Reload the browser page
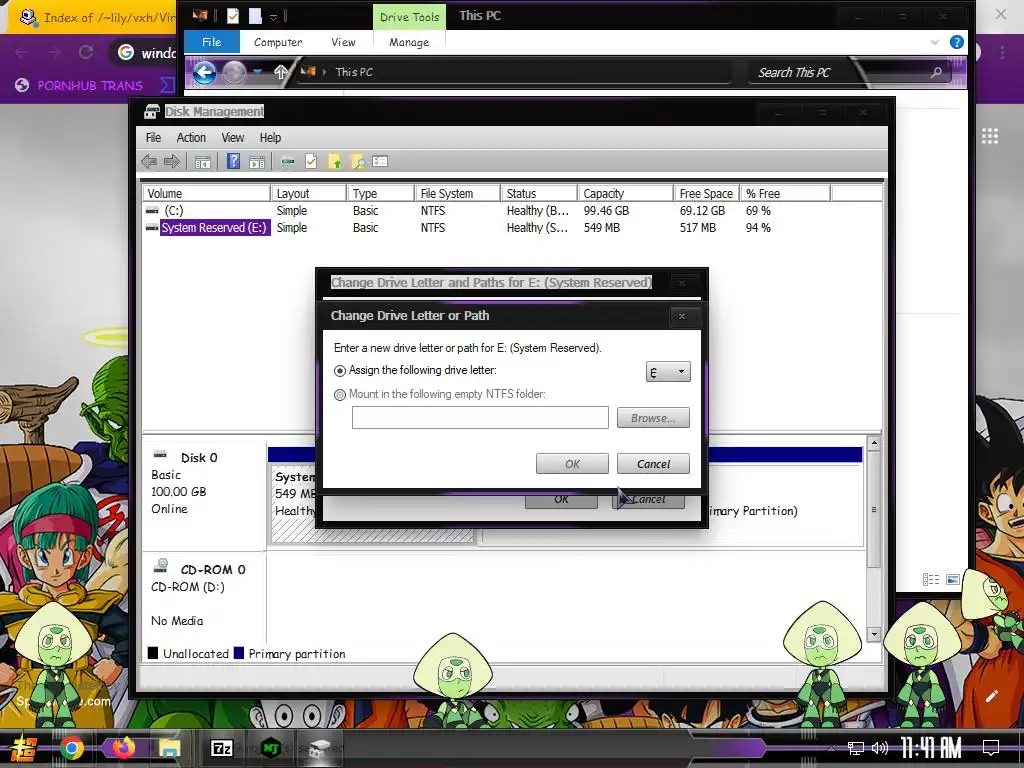The height and width of the screenshot is (768, 1024). click(x=86, y=52)
